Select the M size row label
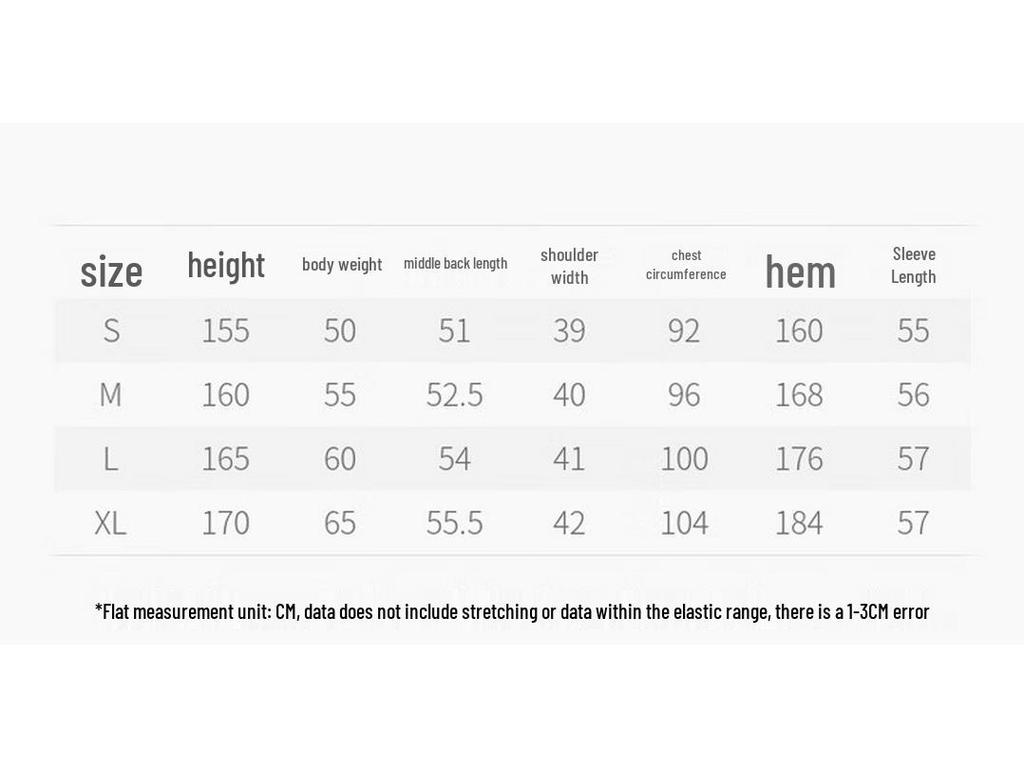 (x=110, y=394)
